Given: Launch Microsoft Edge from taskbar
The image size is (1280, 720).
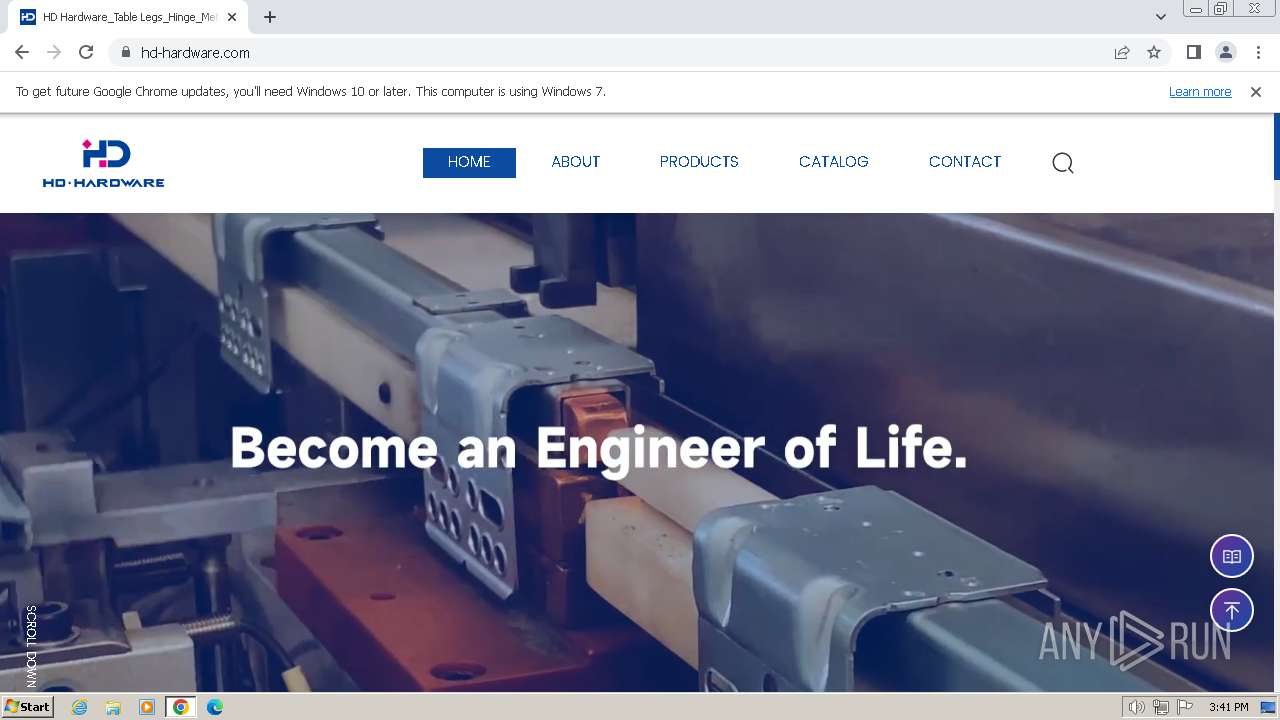Looking at the screenshot, I should (215, 707).
